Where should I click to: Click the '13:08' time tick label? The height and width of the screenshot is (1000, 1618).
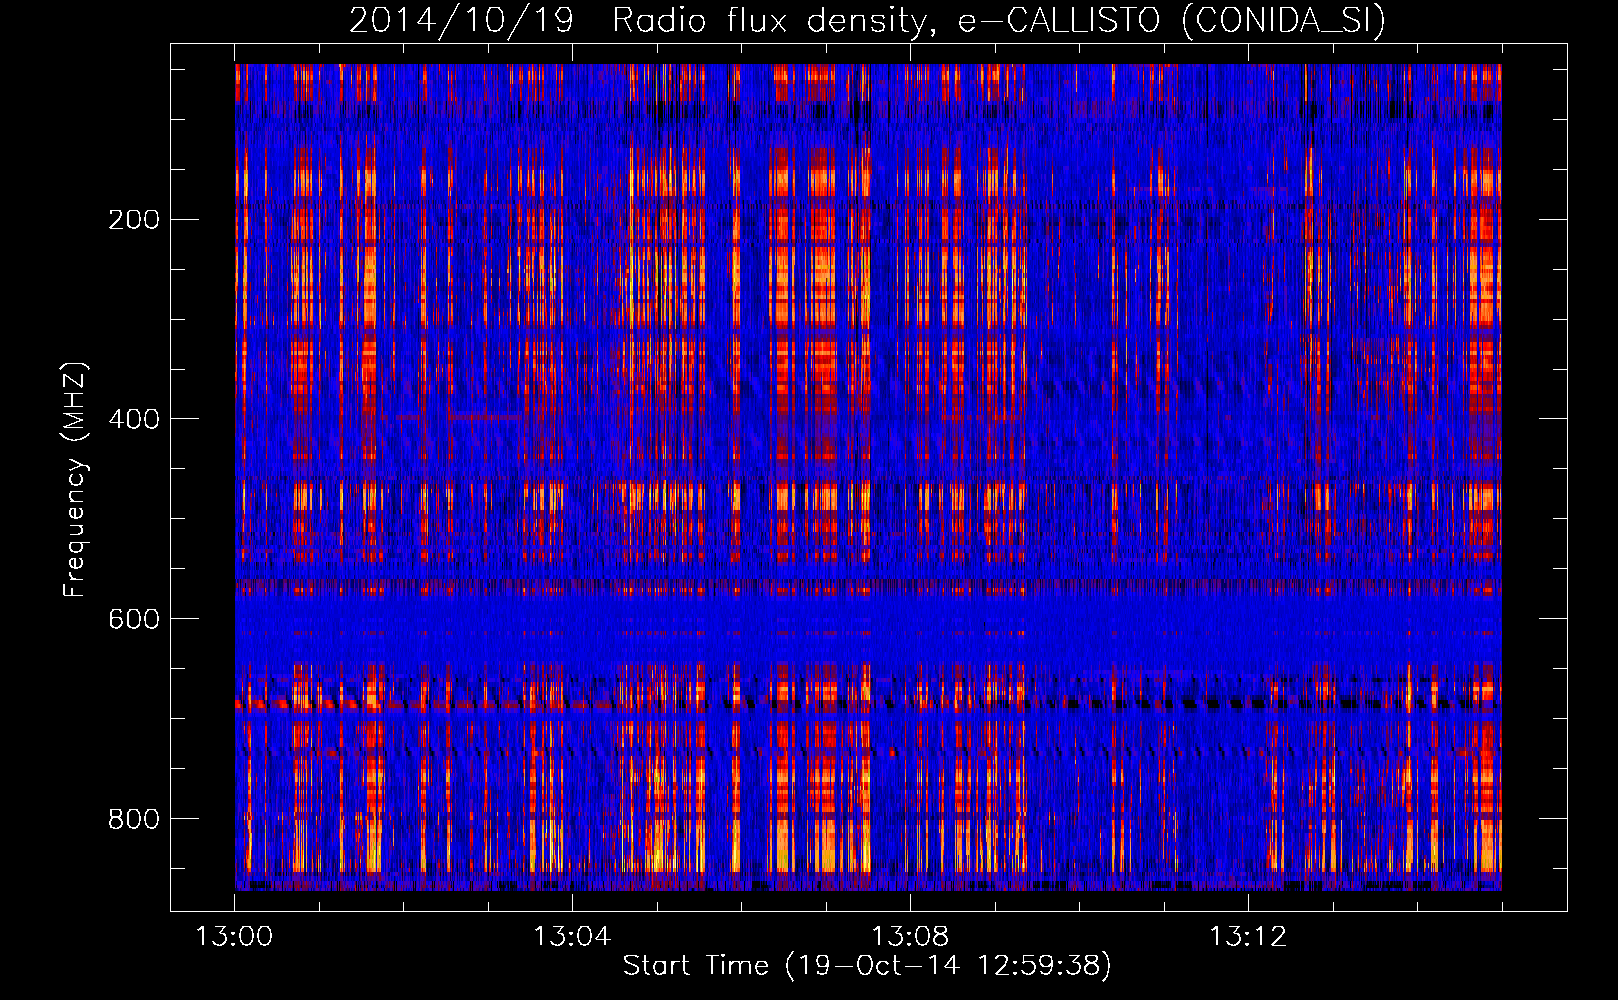[x=910, y=937]
